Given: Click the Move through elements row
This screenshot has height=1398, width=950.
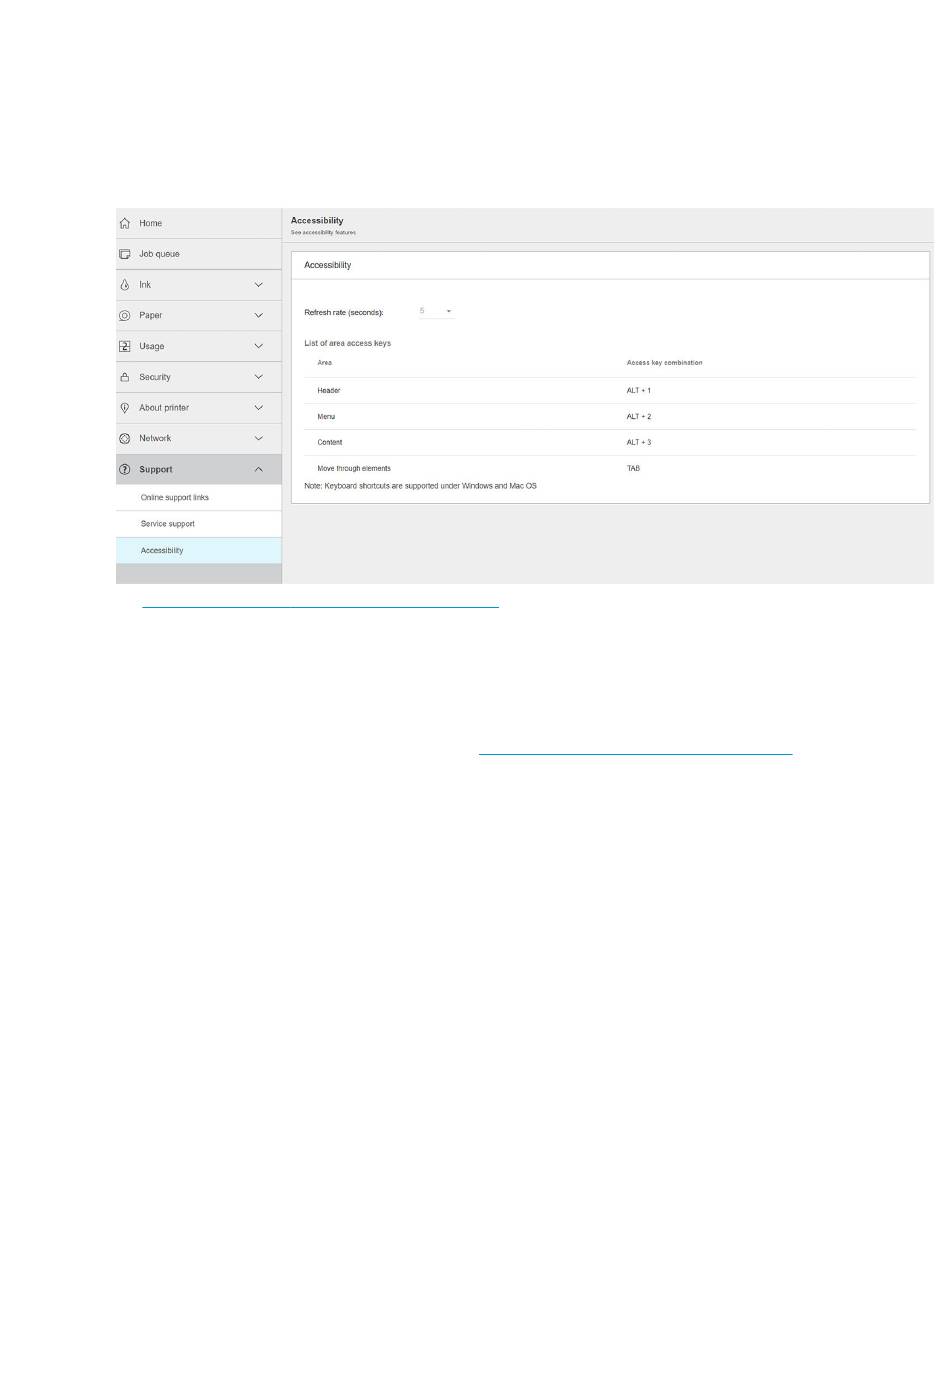Looking at the screenshot, I should coord(610,468).
